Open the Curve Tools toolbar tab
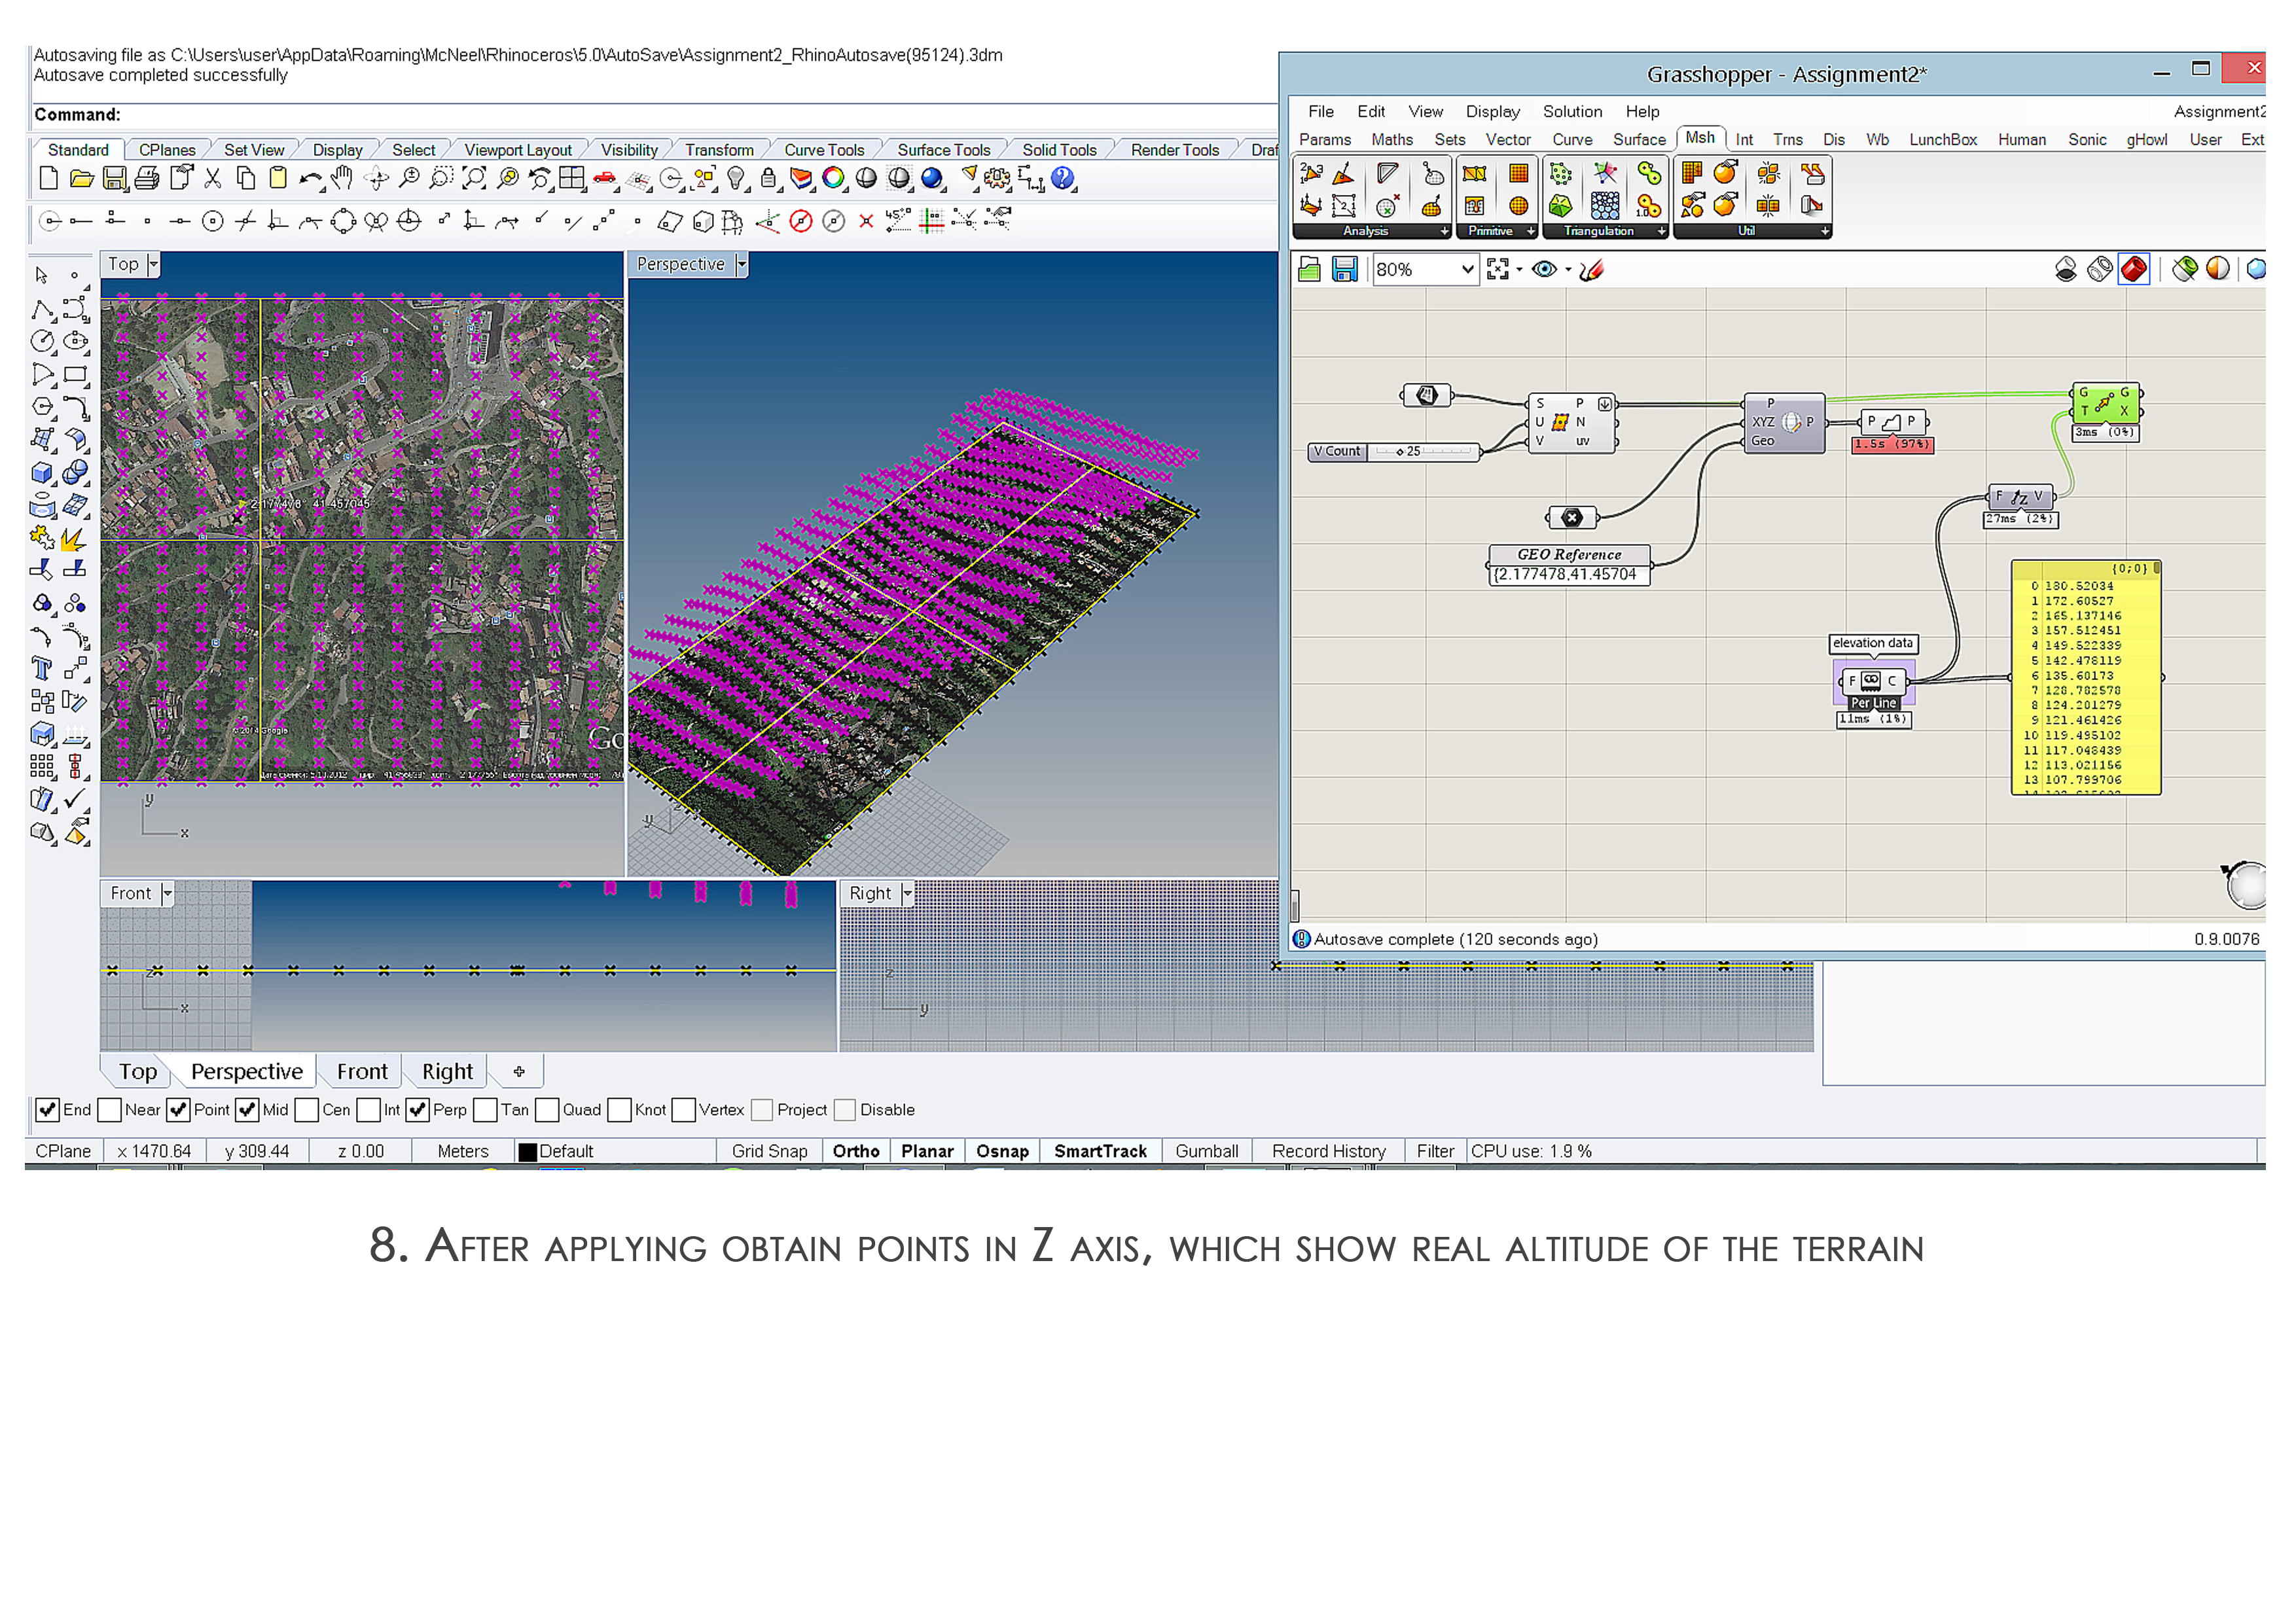2296x1623 pixels. coord(823,150)
